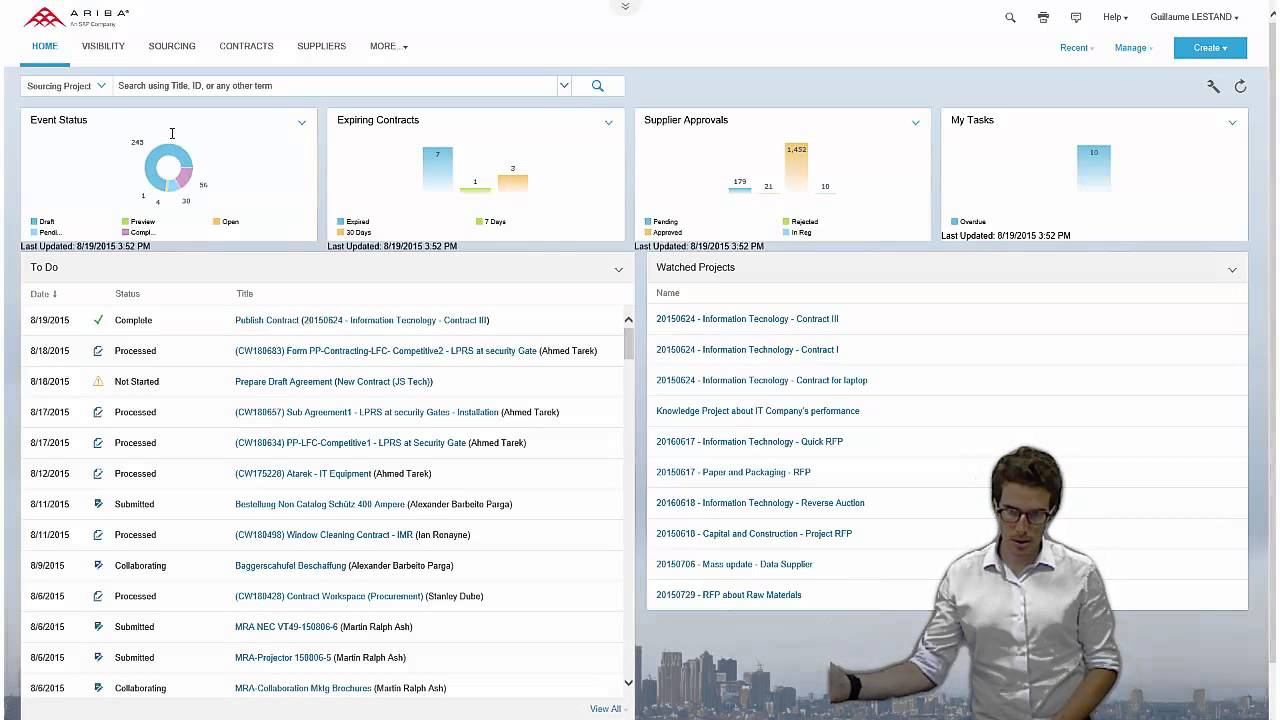Screen dimensions: 1280x720
Task: Click the wrench configure dashboard icon
Action: [1213, 87]
